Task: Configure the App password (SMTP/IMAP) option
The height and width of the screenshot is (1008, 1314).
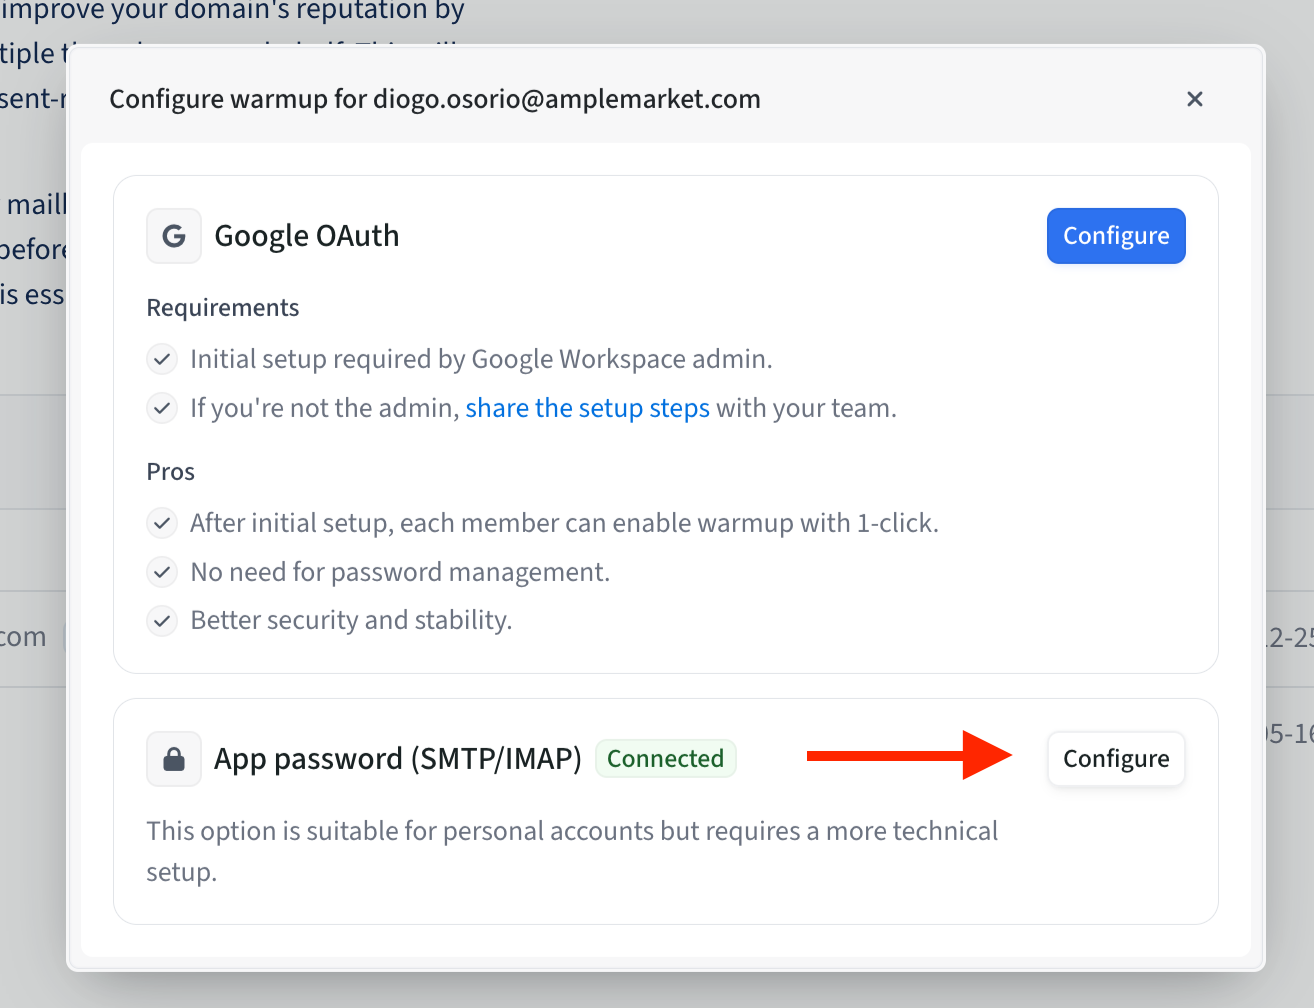Action: pos(1116,759)
